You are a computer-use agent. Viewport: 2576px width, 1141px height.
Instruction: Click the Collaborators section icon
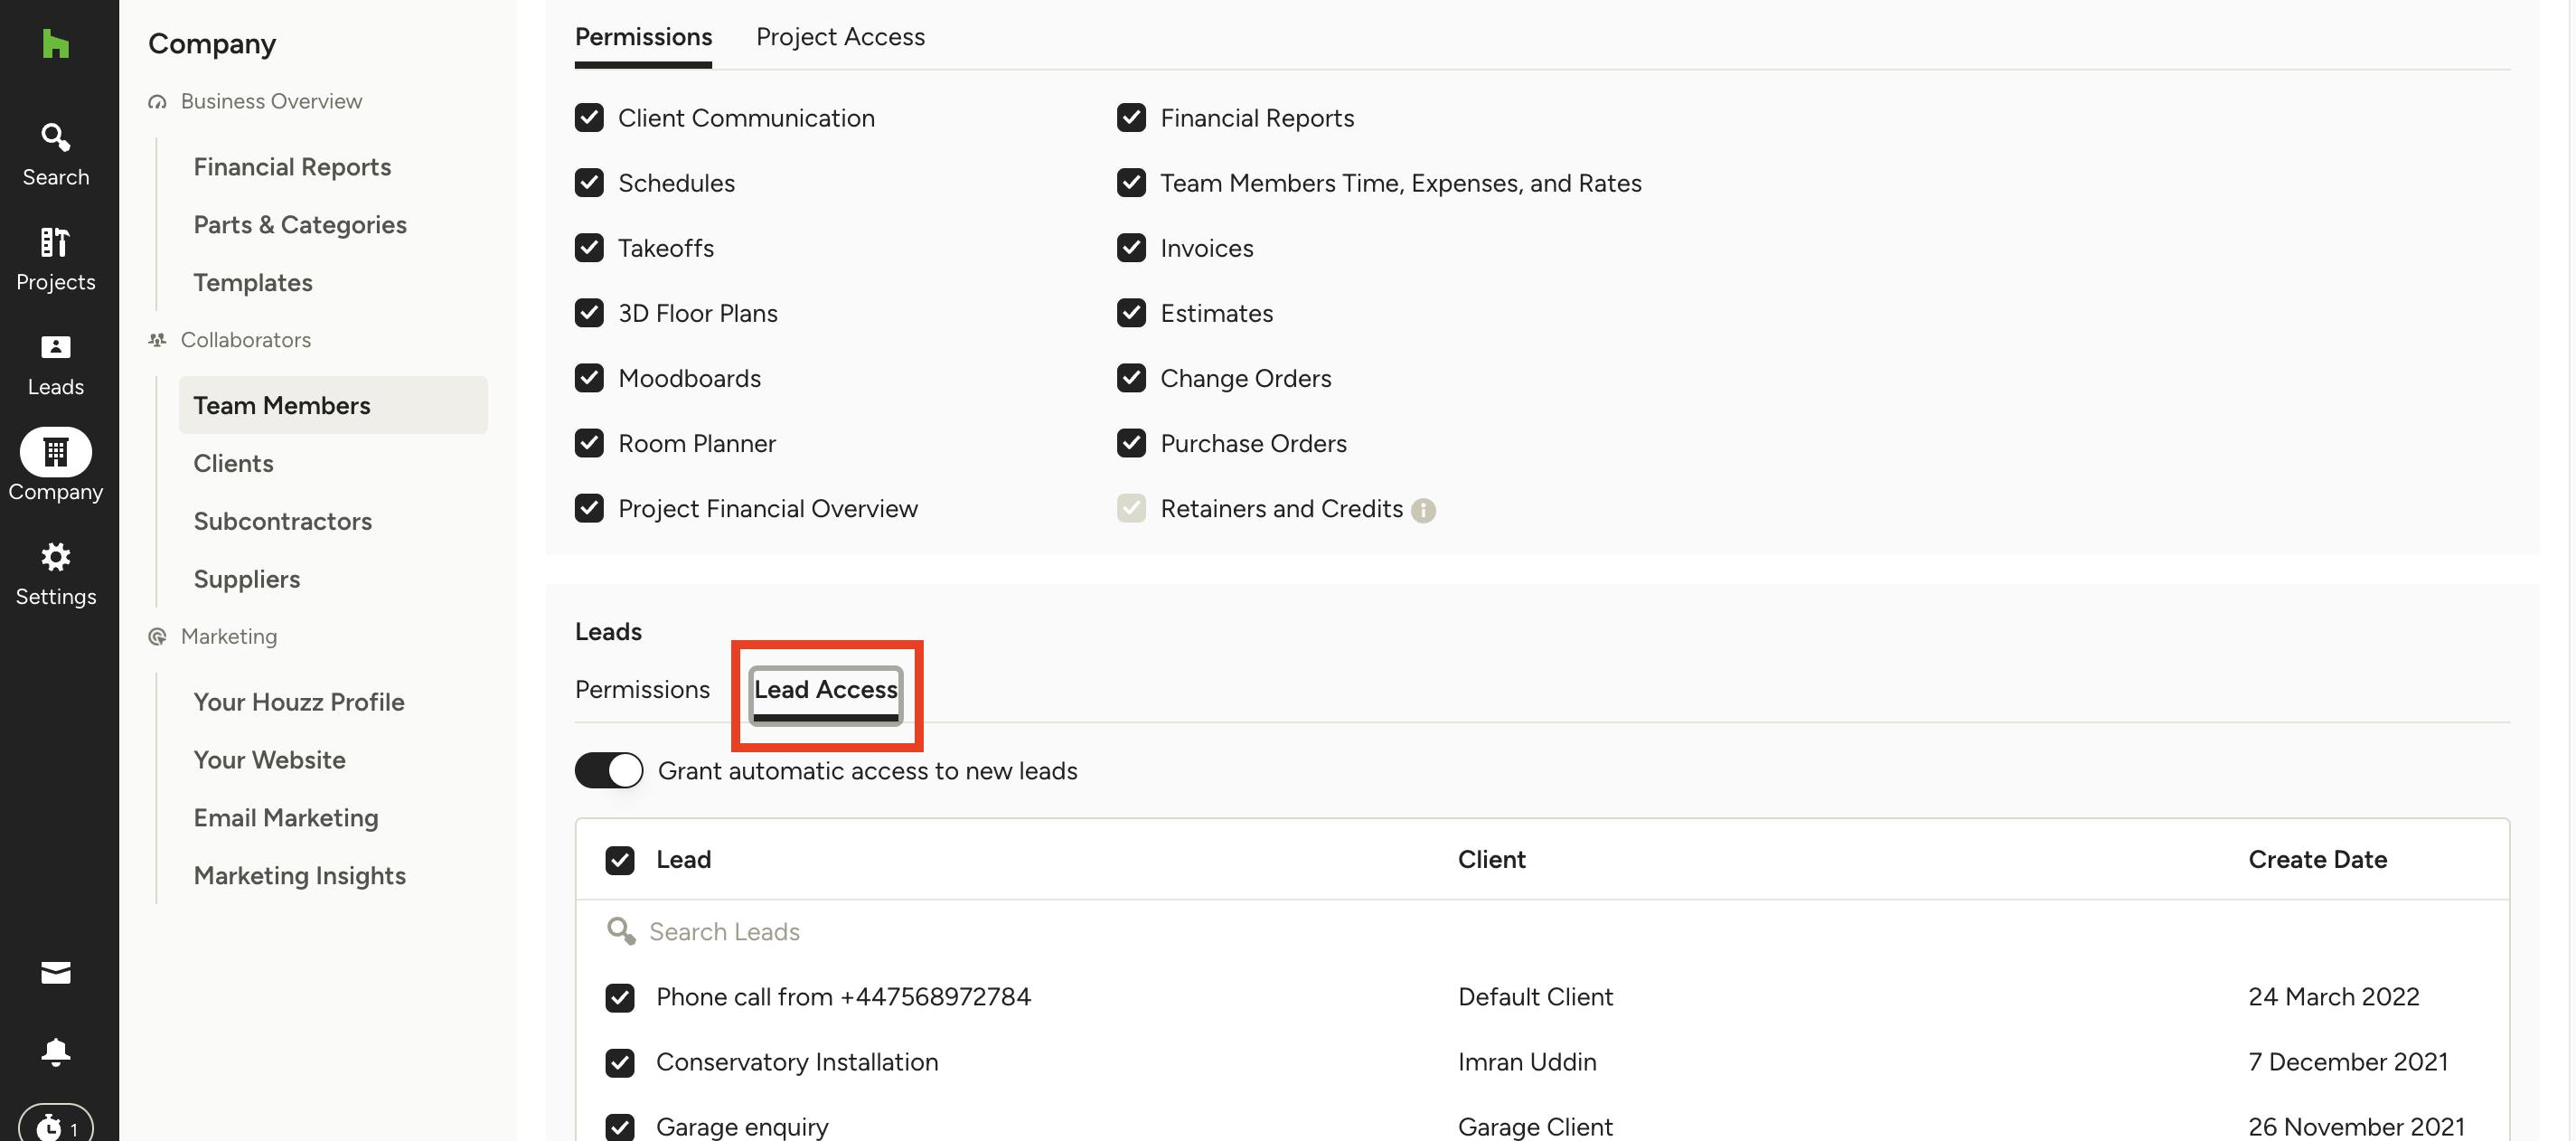click(157, 340)
